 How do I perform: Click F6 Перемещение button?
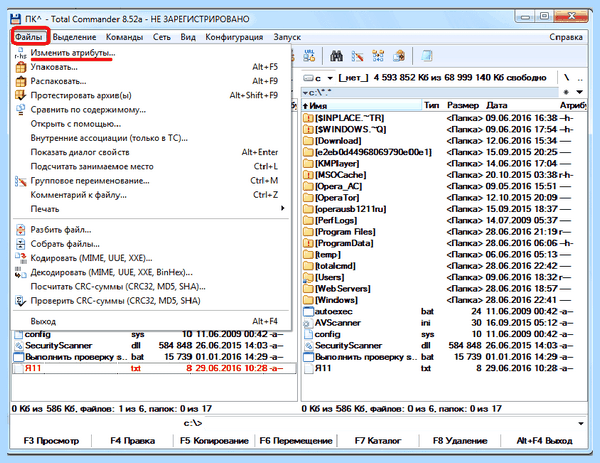pyautogui.click(x=296, y=441)
